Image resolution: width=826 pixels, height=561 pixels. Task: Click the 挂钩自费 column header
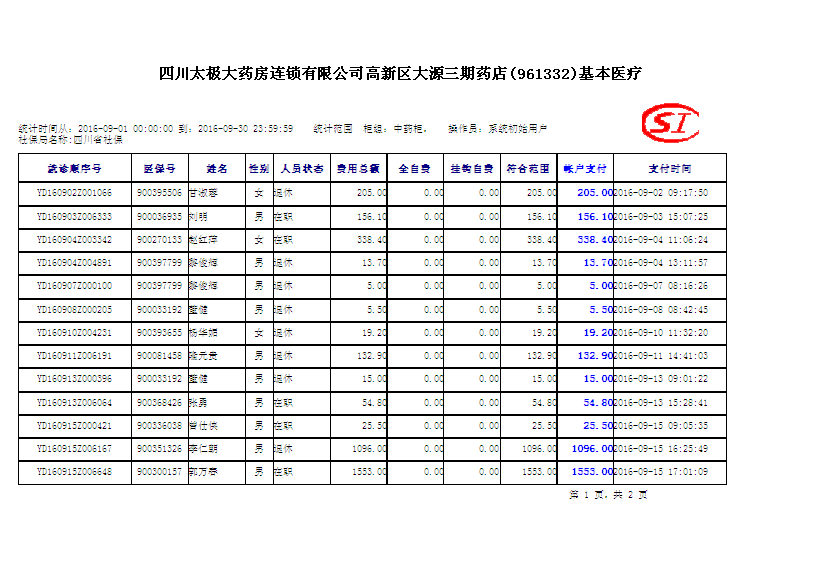click(x=472, y=169)
